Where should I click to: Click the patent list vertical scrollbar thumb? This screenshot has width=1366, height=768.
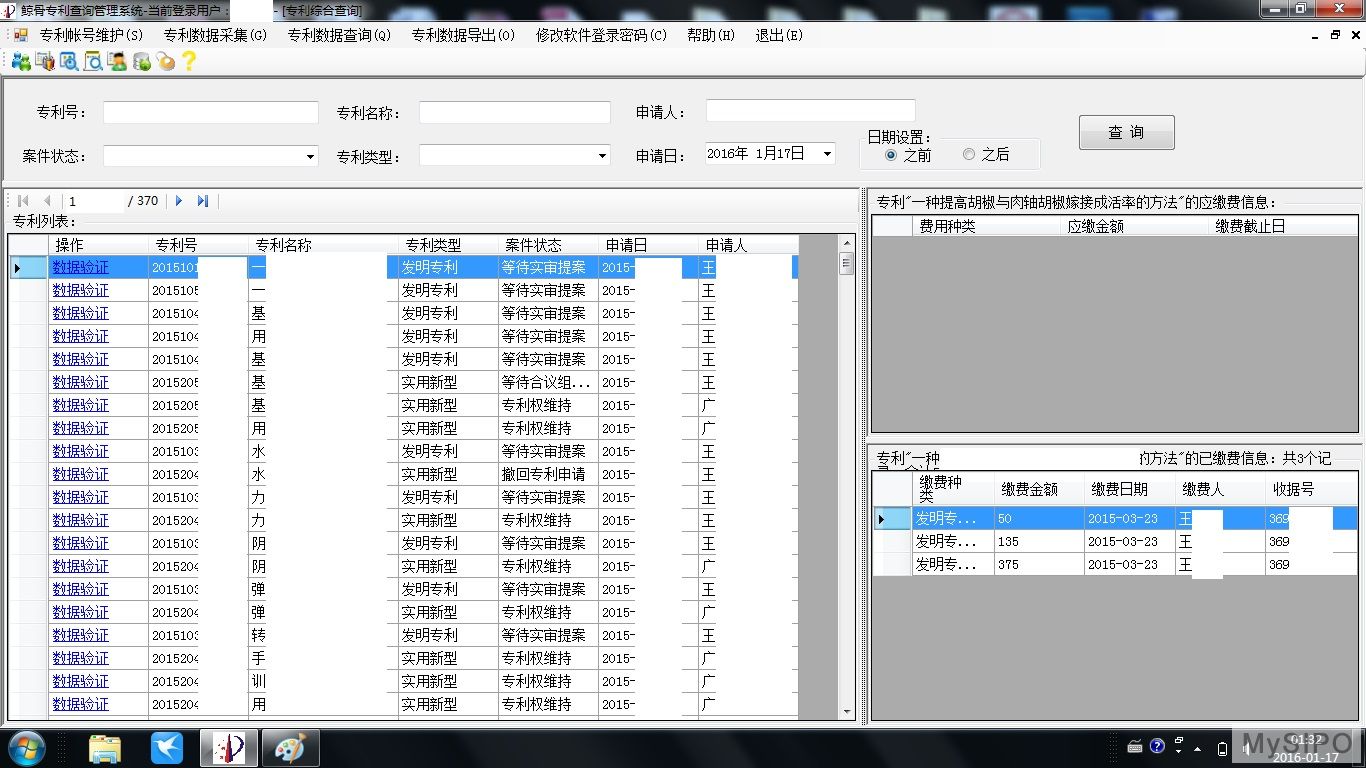coord(846,264)
